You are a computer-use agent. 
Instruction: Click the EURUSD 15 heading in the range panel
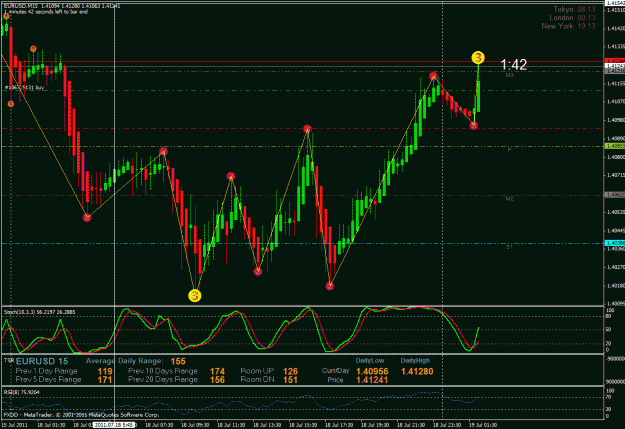(42, 361)
